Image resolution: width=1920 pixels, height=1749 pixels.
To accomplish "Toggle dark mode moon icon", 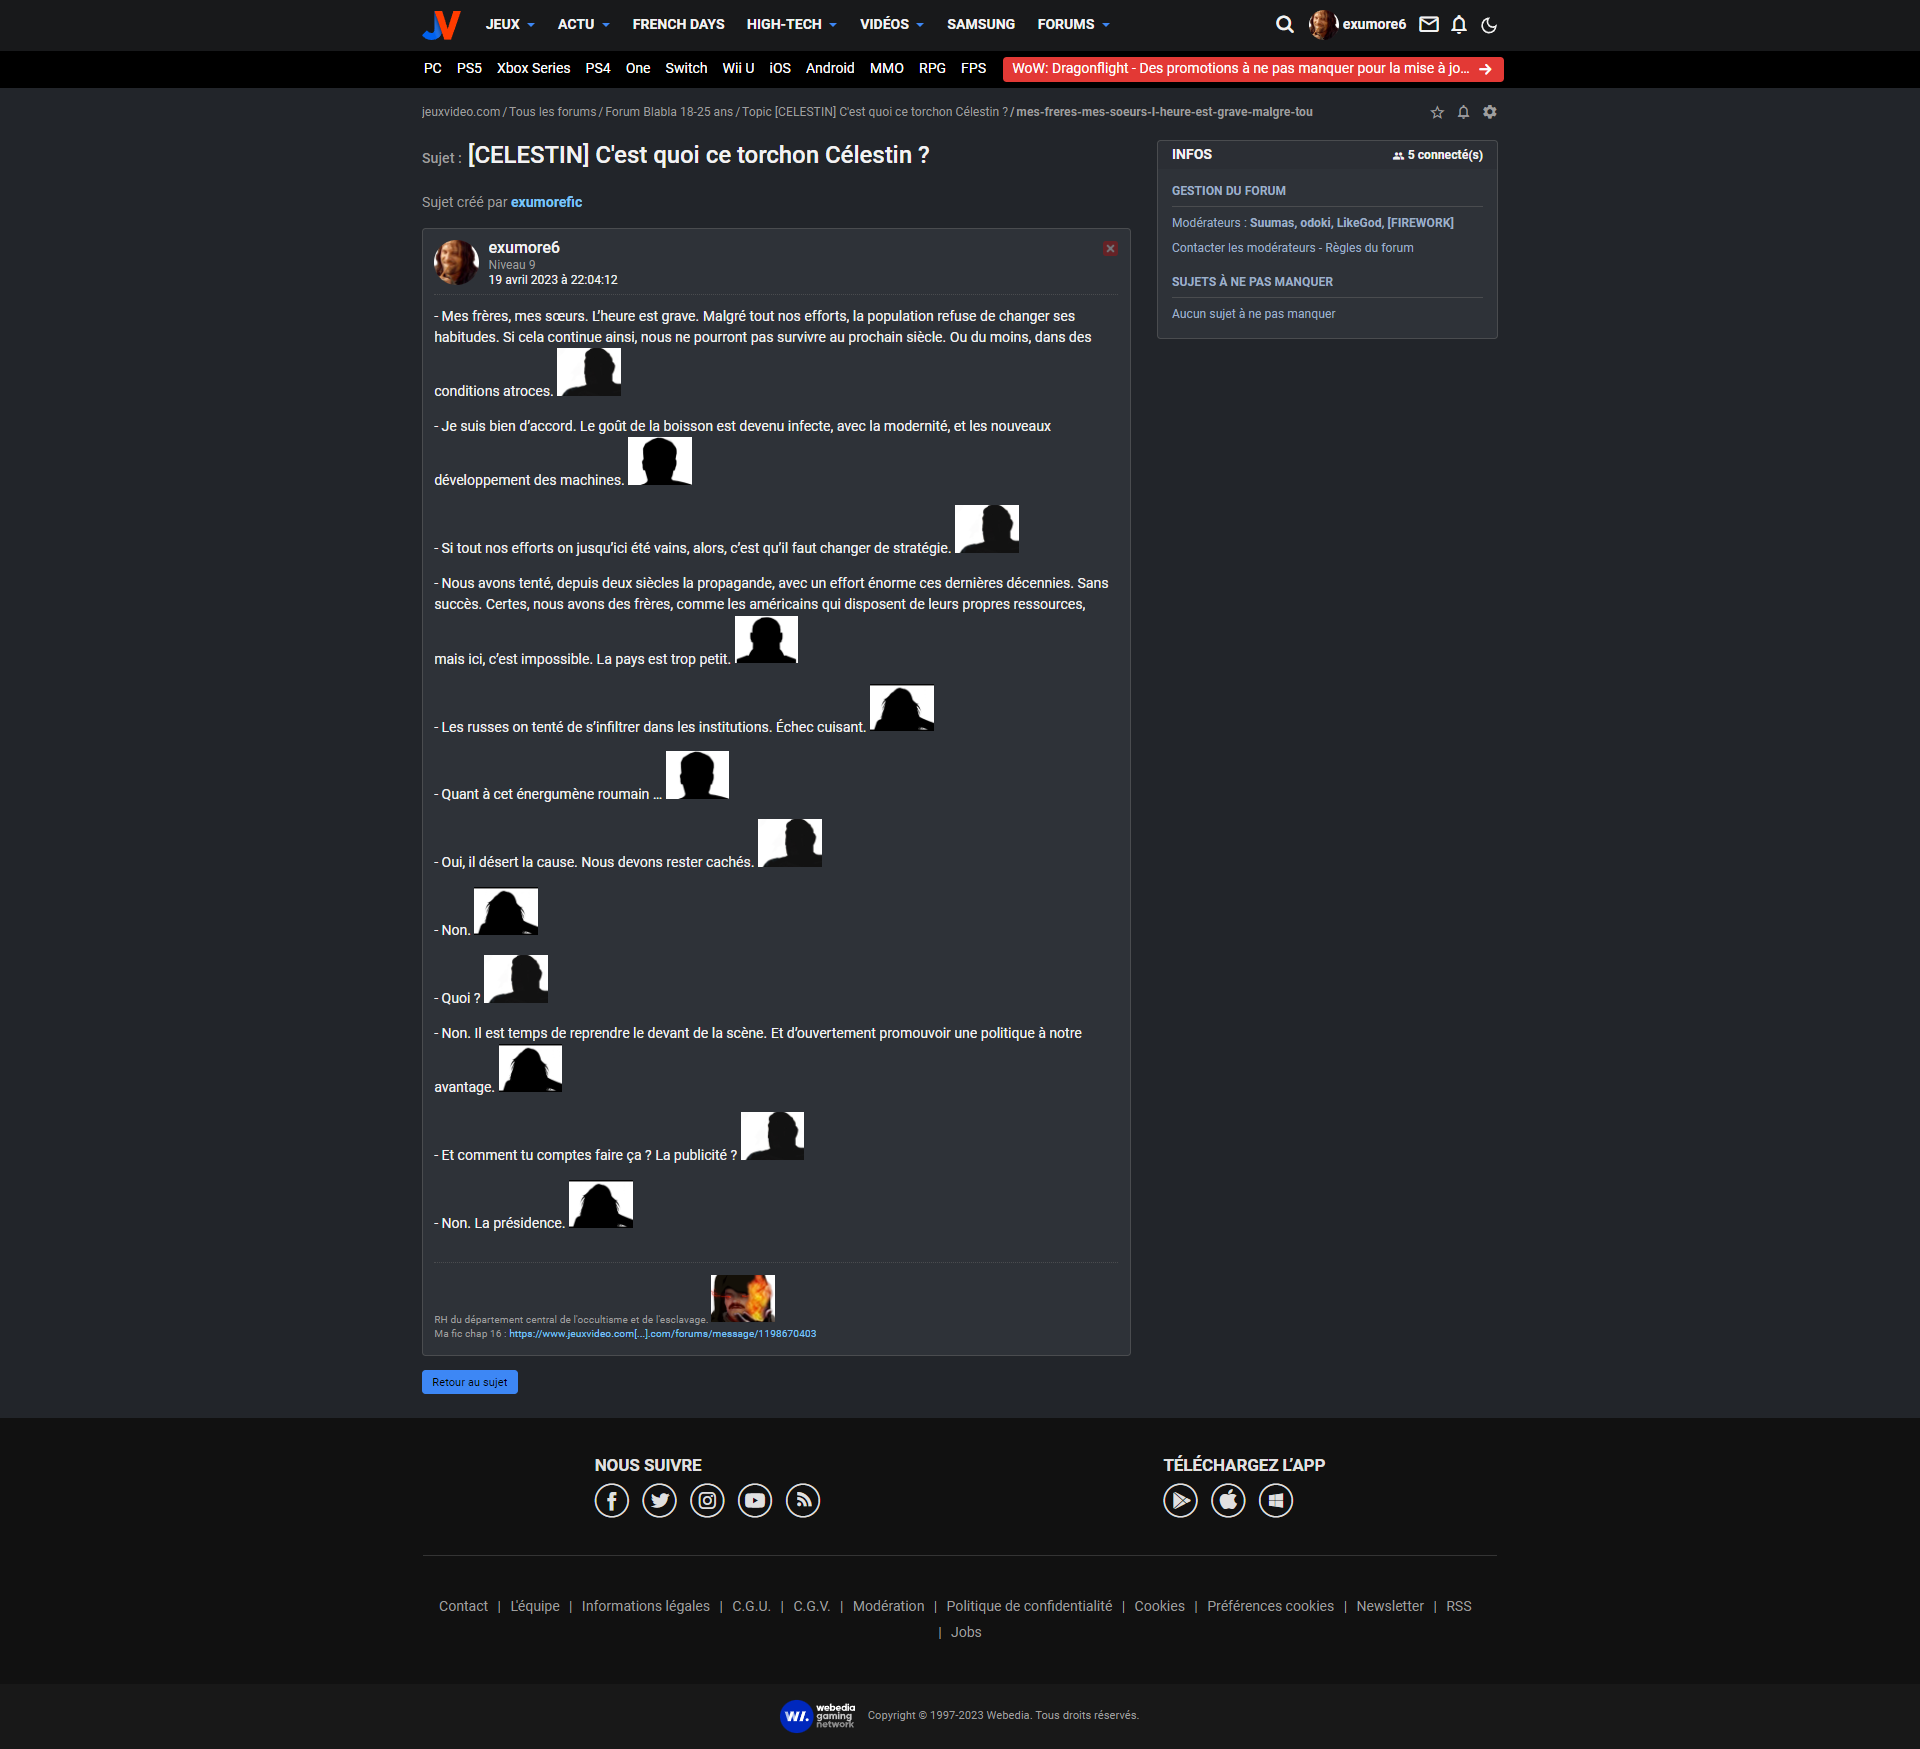I will point(1489,24).
